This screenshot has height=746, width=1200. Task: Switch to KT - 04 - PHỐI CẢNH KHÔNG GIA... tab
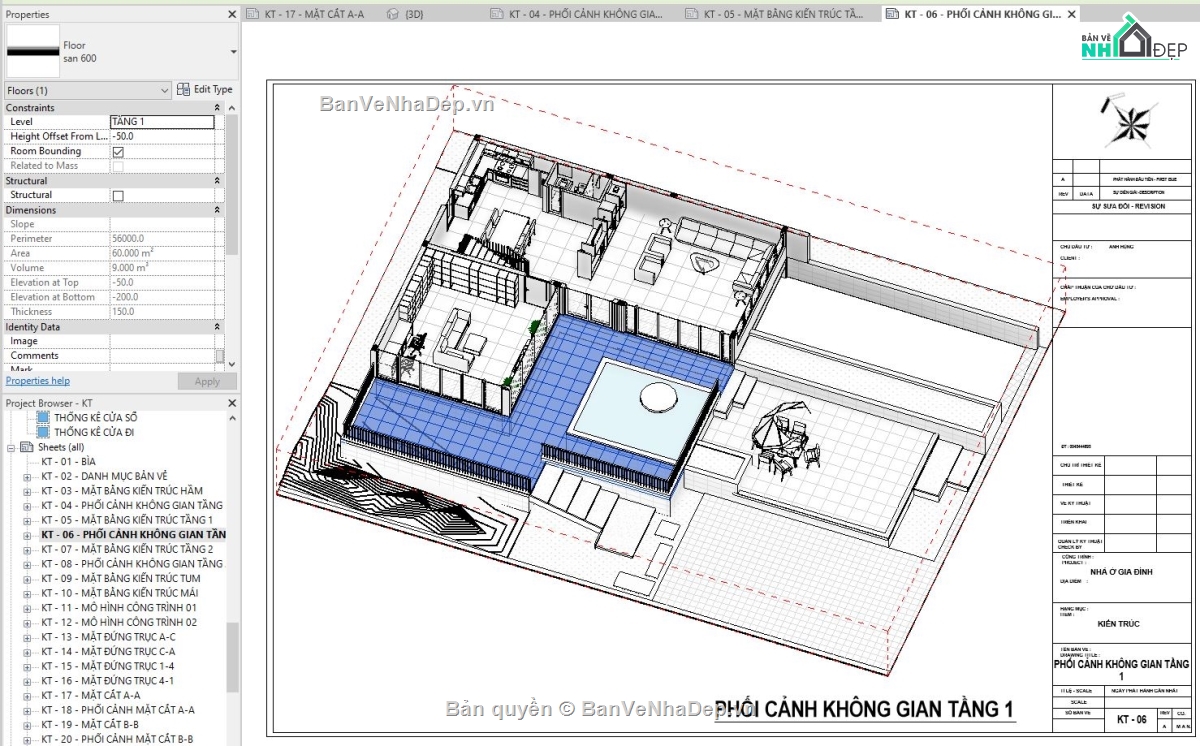pyautogui.click(x=584, y=14)
